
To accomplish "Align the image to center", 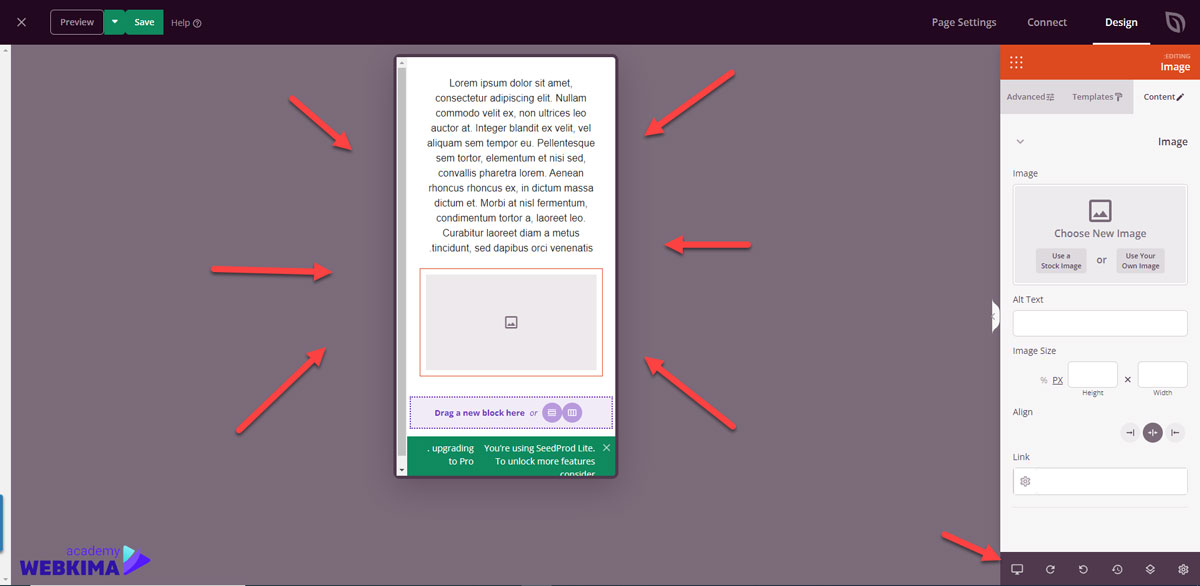I will [1153, 433].
